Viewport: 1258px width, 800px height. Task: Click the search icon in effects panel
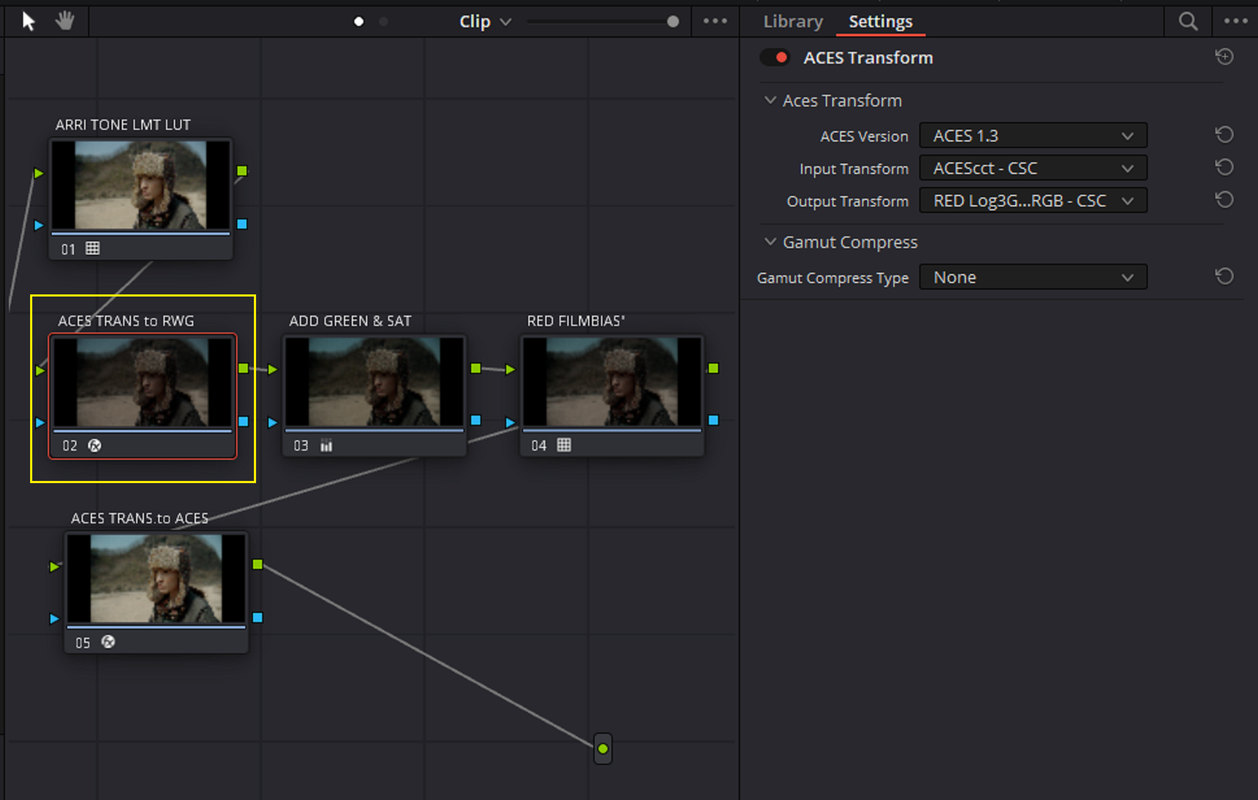1188,21
